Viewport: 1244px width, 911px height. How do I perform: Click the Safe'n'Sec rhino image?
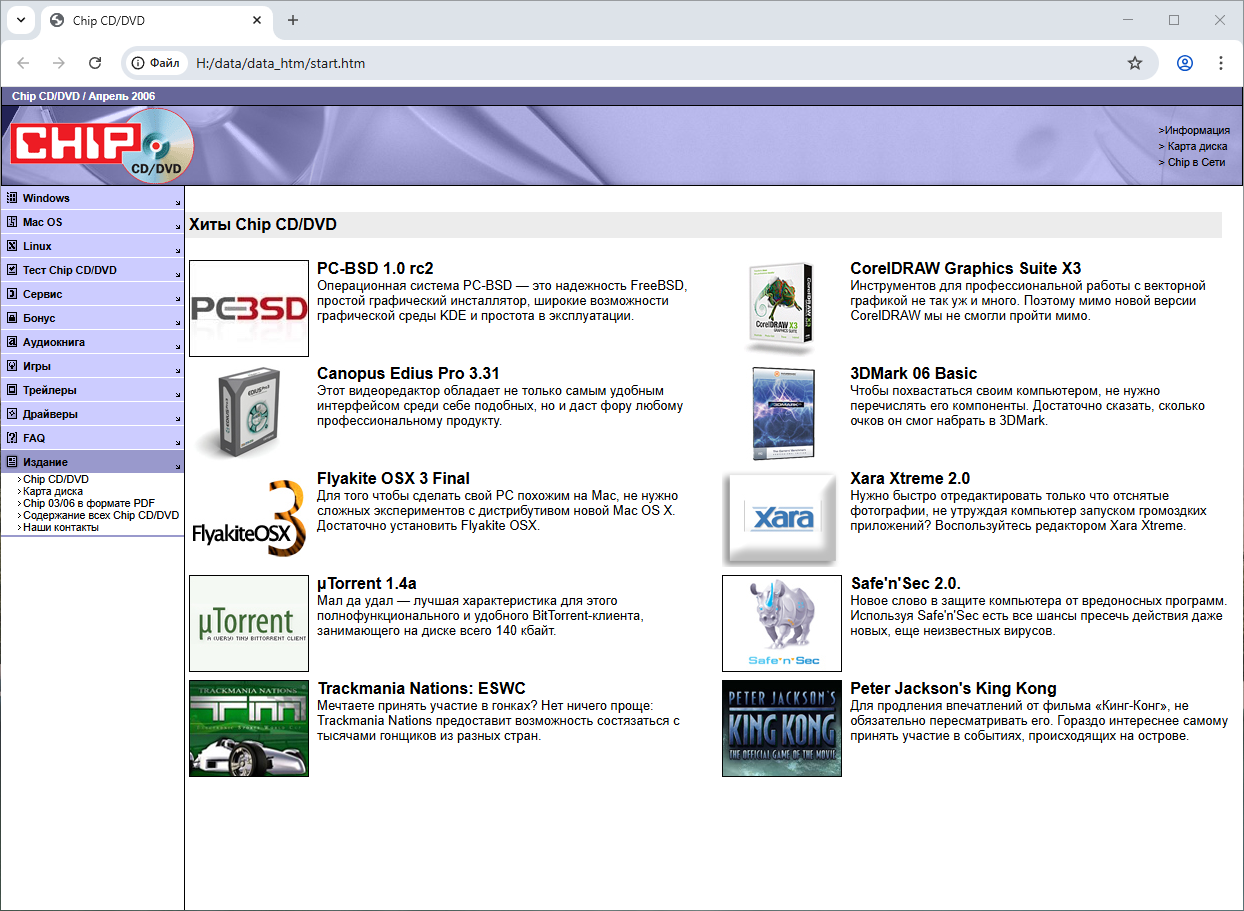782,623
